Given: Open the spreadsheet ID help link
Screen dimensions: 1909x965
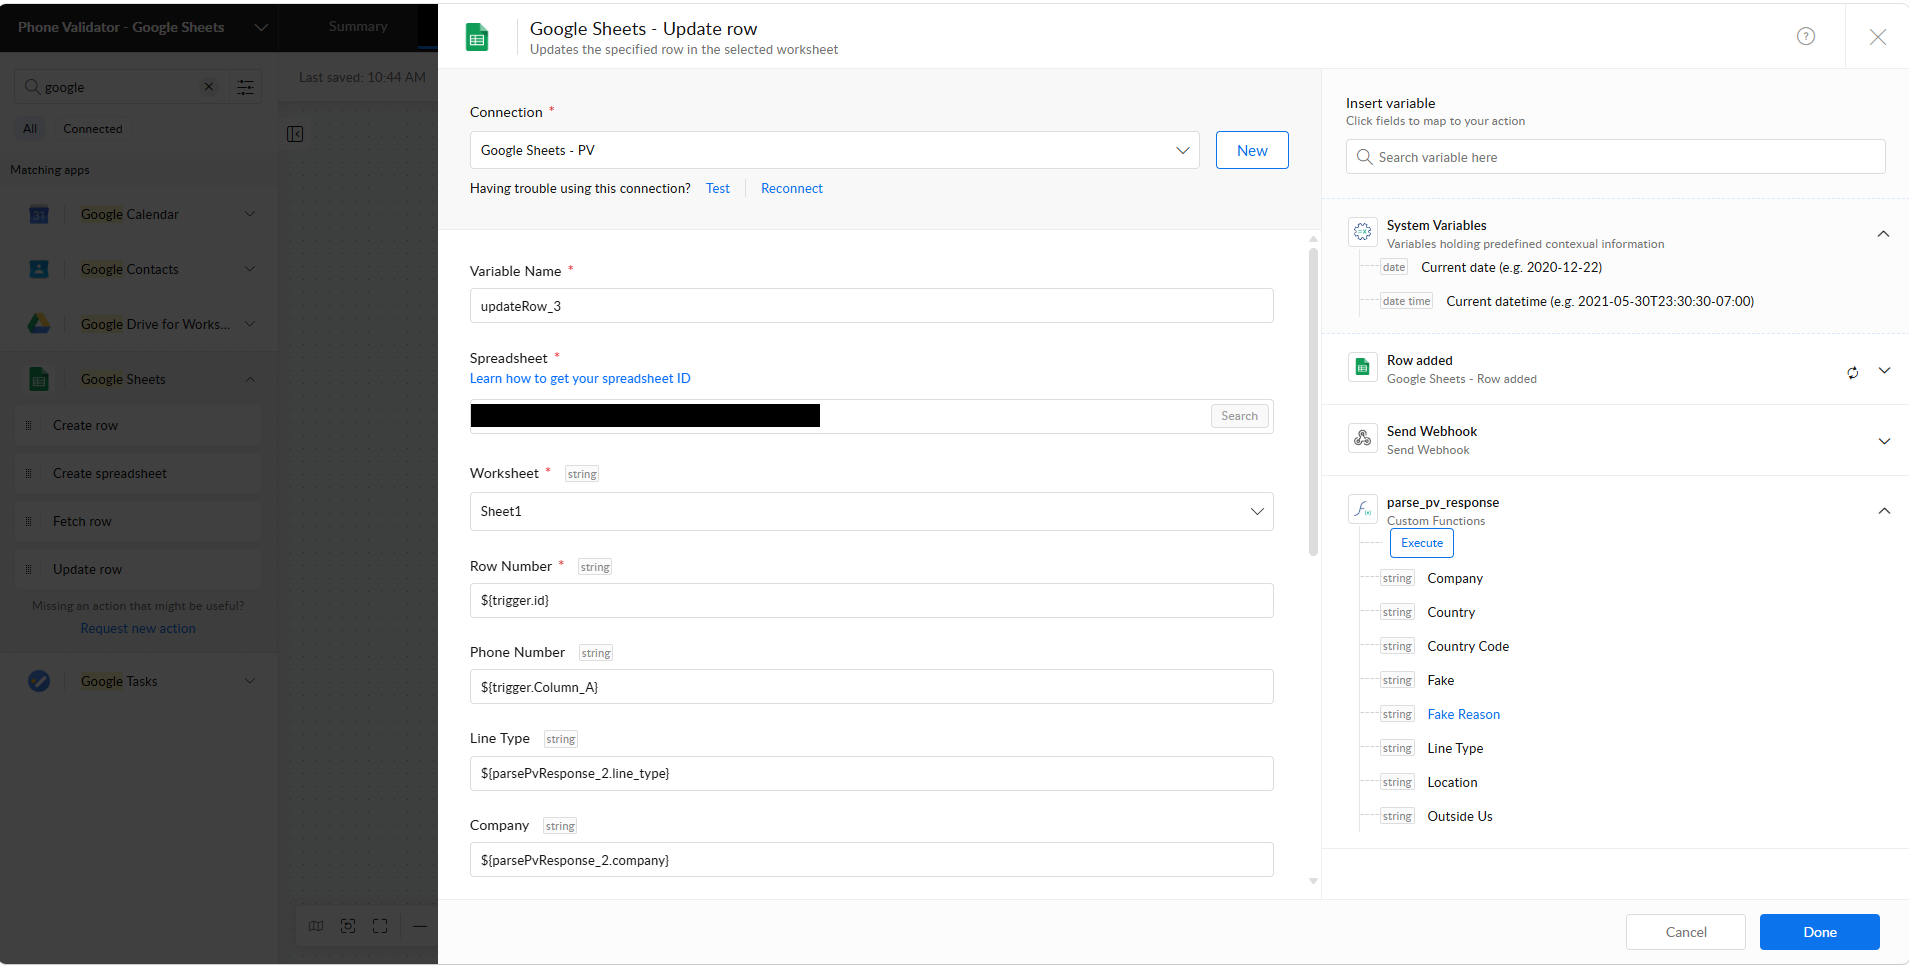Looking at the screenshot, I should click(x=580, y=379).
